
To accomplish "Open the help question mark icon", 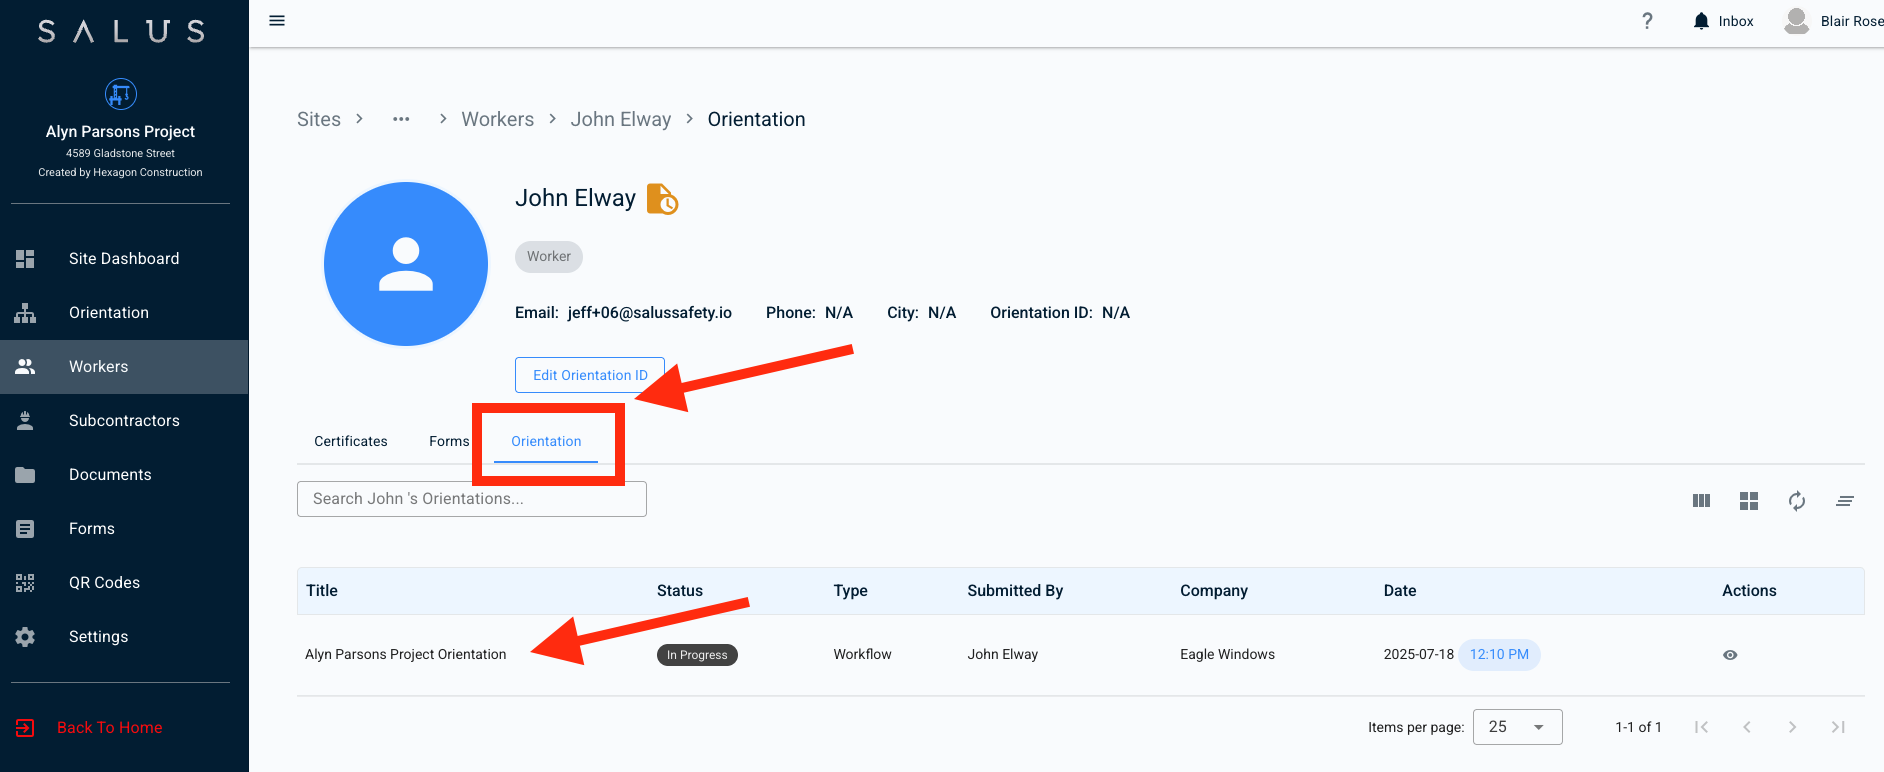I will [1647, 21].
